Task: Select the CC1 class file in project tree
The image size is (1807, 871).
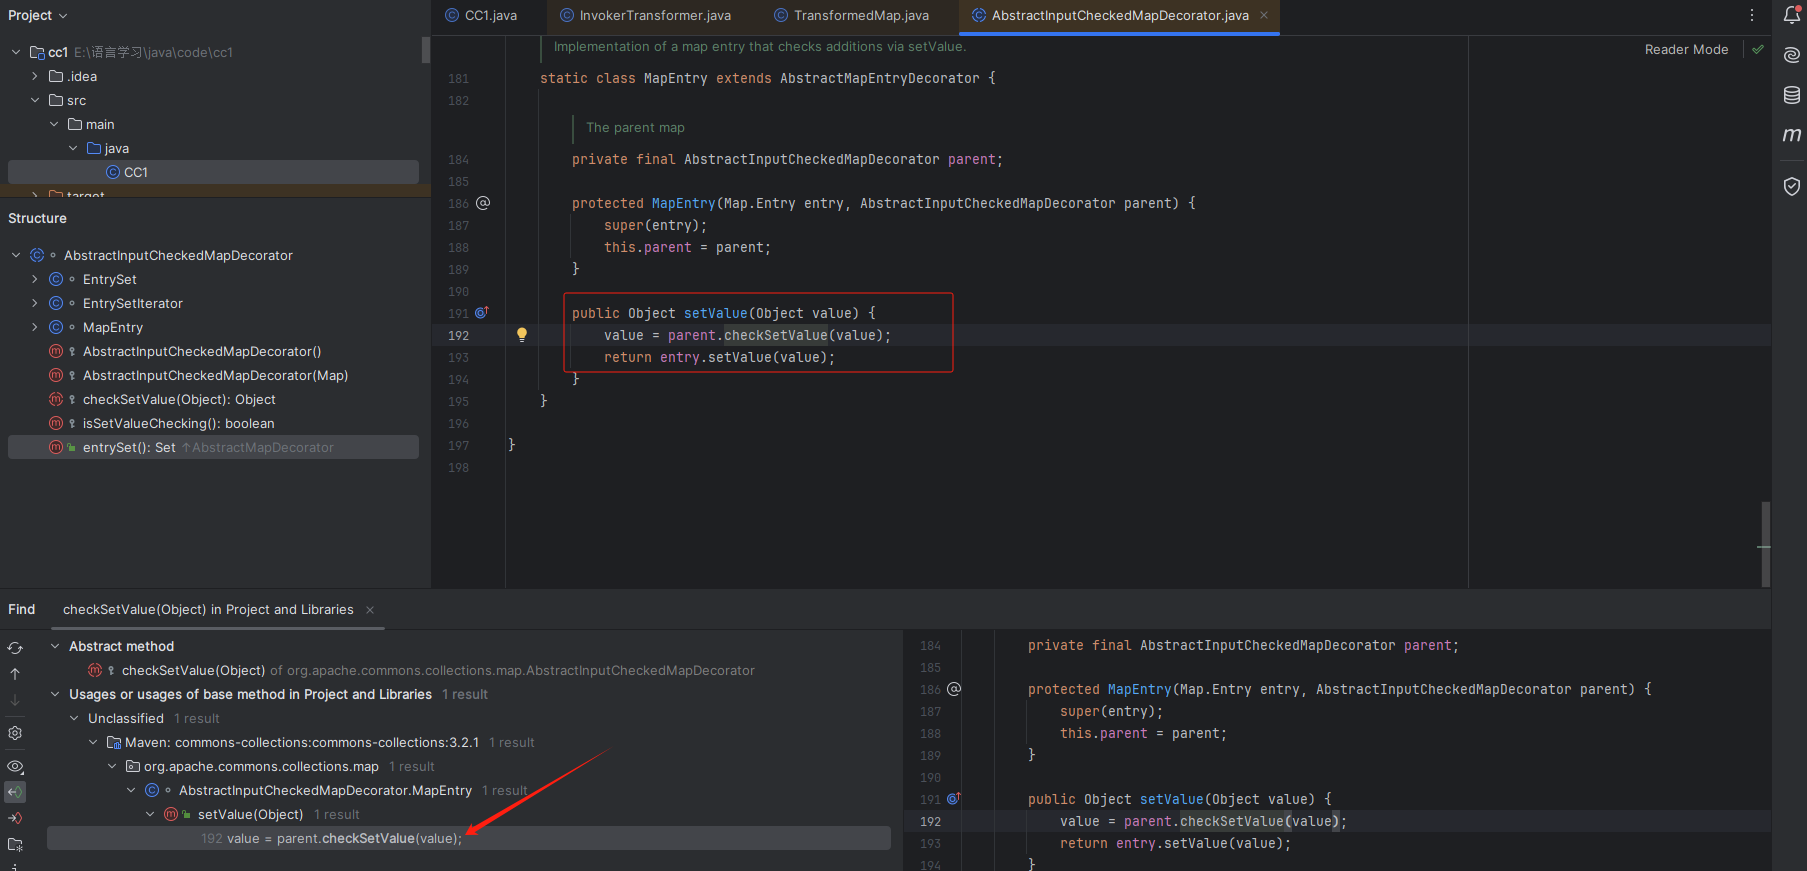Action: click(x=213, y=172)
